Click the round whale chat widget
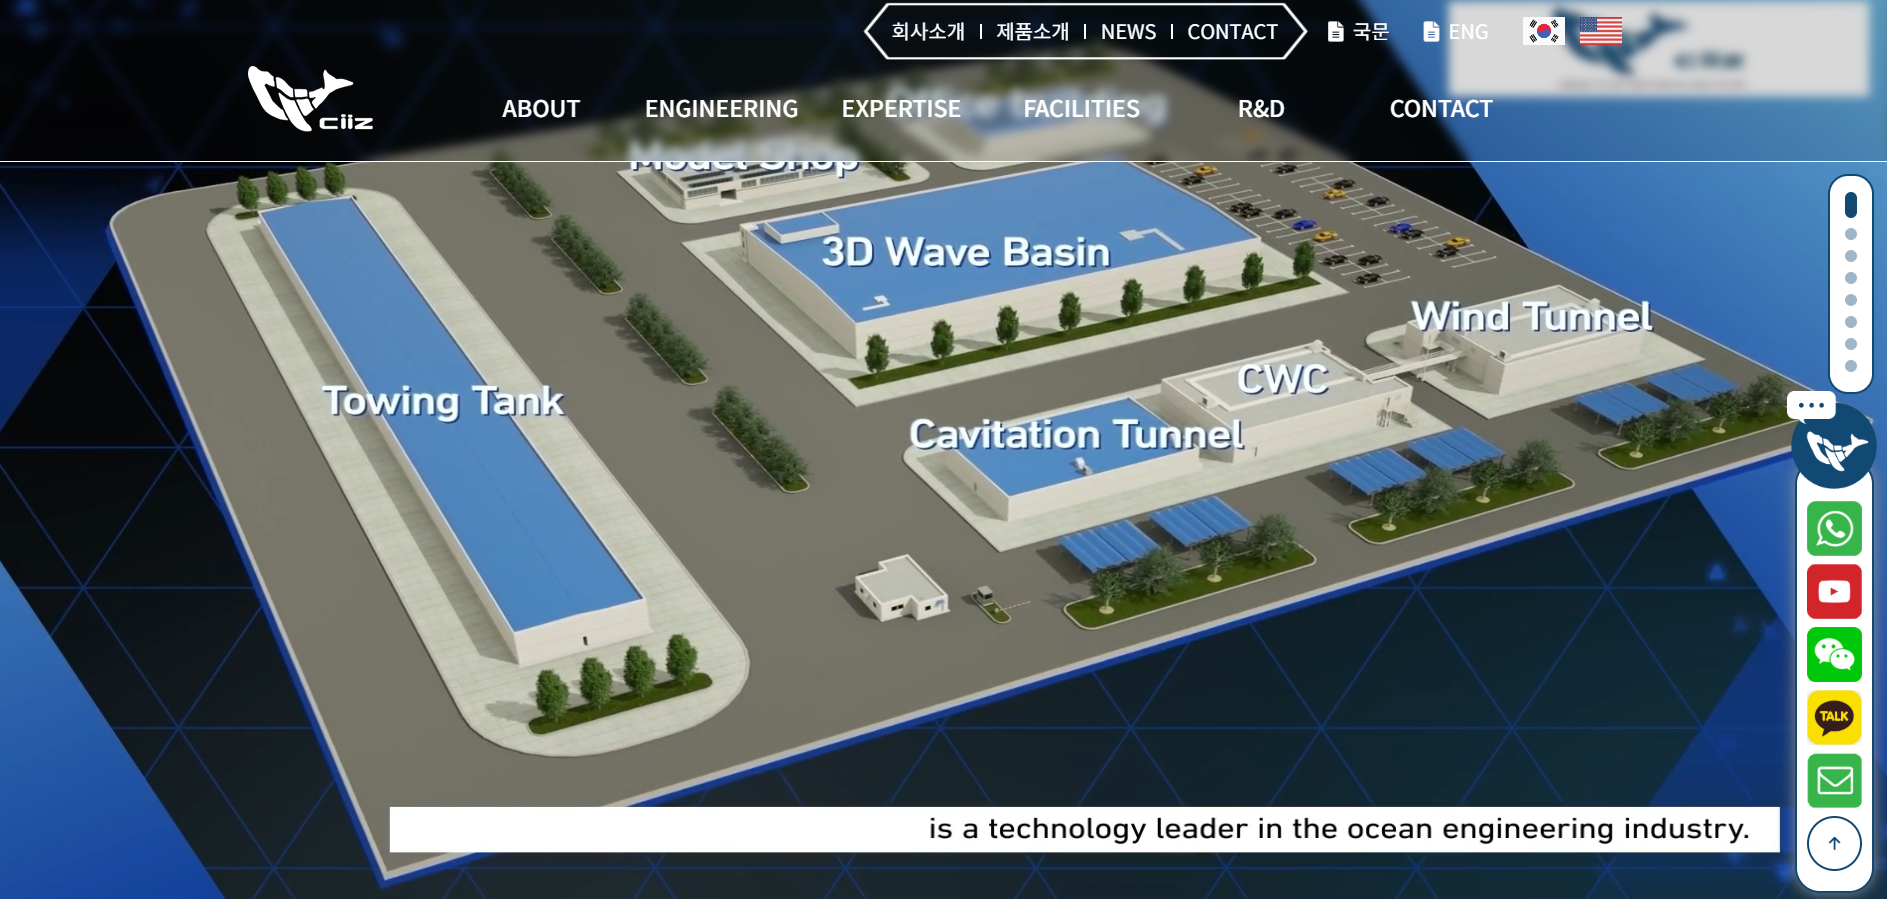 point(1833,446)
